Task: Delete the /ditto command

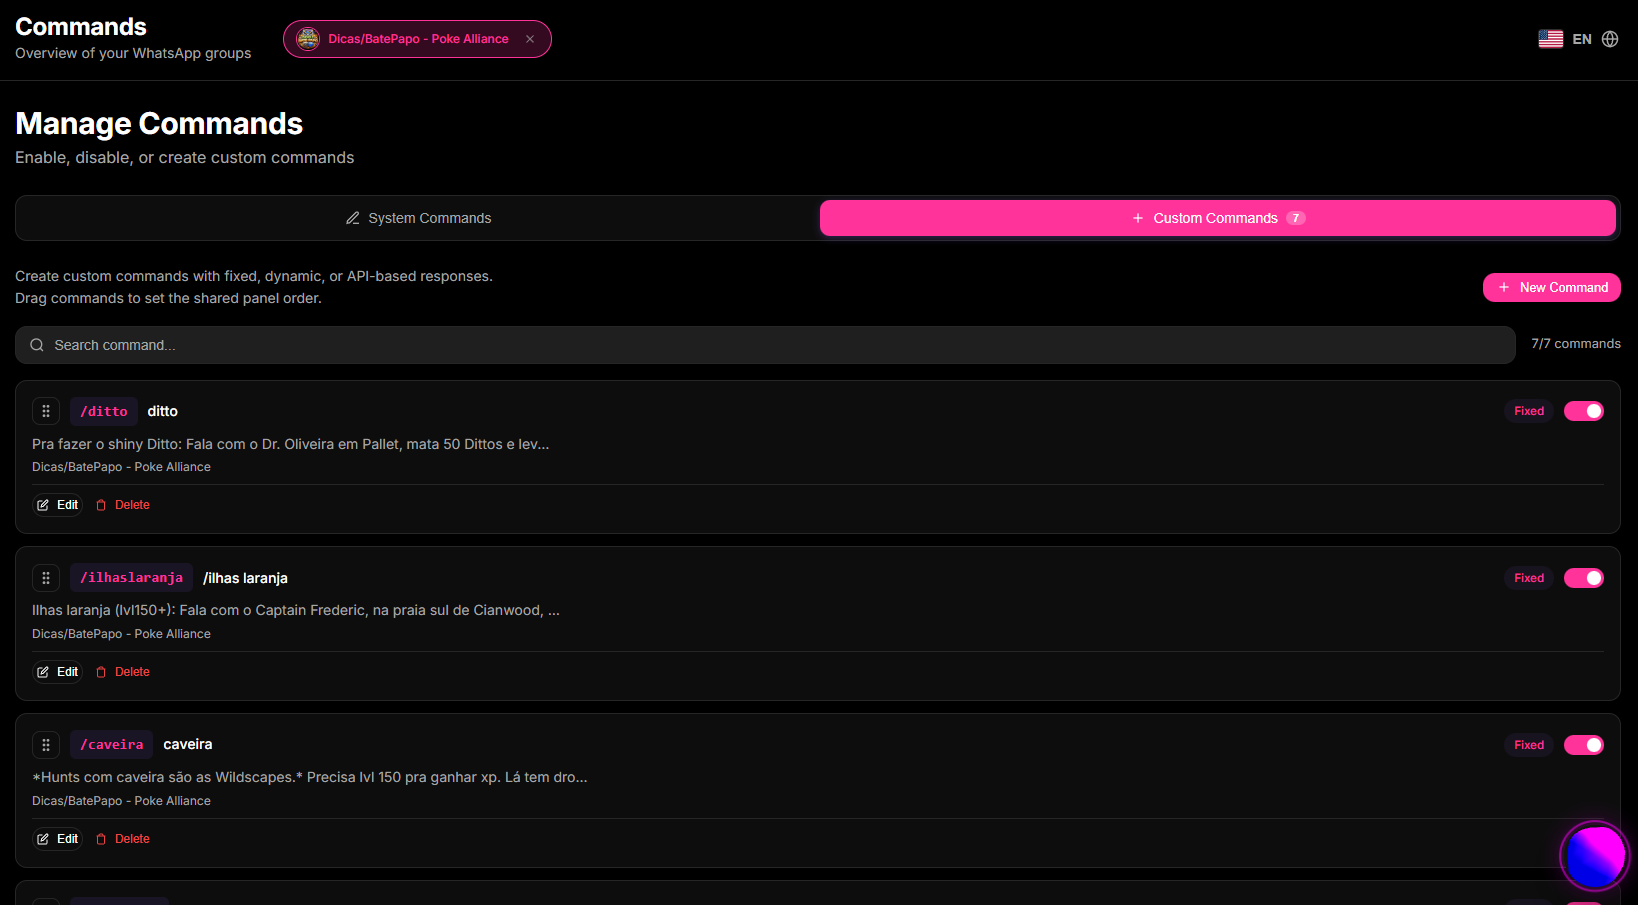Action: point(123,505)
